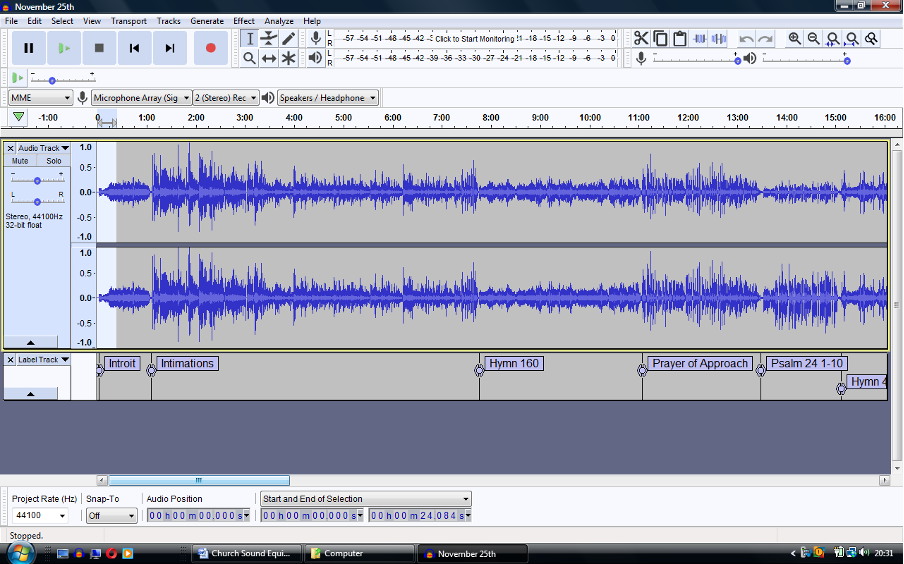The image size is (904, 564).
Task: Open the Speakers / Headphone playback dropdown
Action: [327, 98]
